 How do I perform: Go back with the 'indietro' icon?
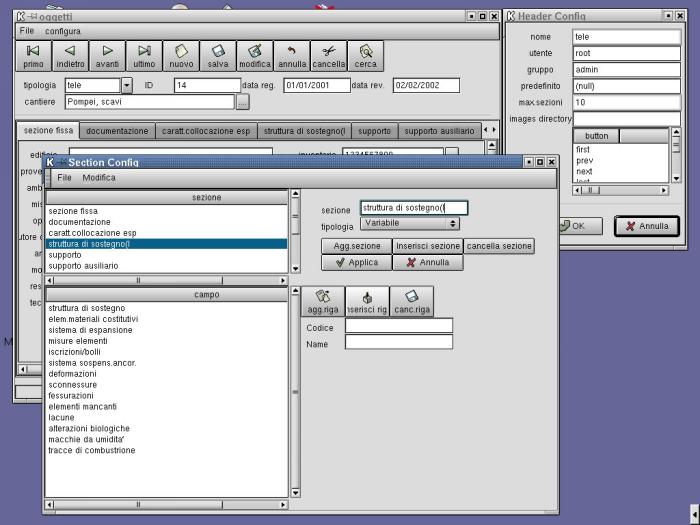click(x=70, y=56)
